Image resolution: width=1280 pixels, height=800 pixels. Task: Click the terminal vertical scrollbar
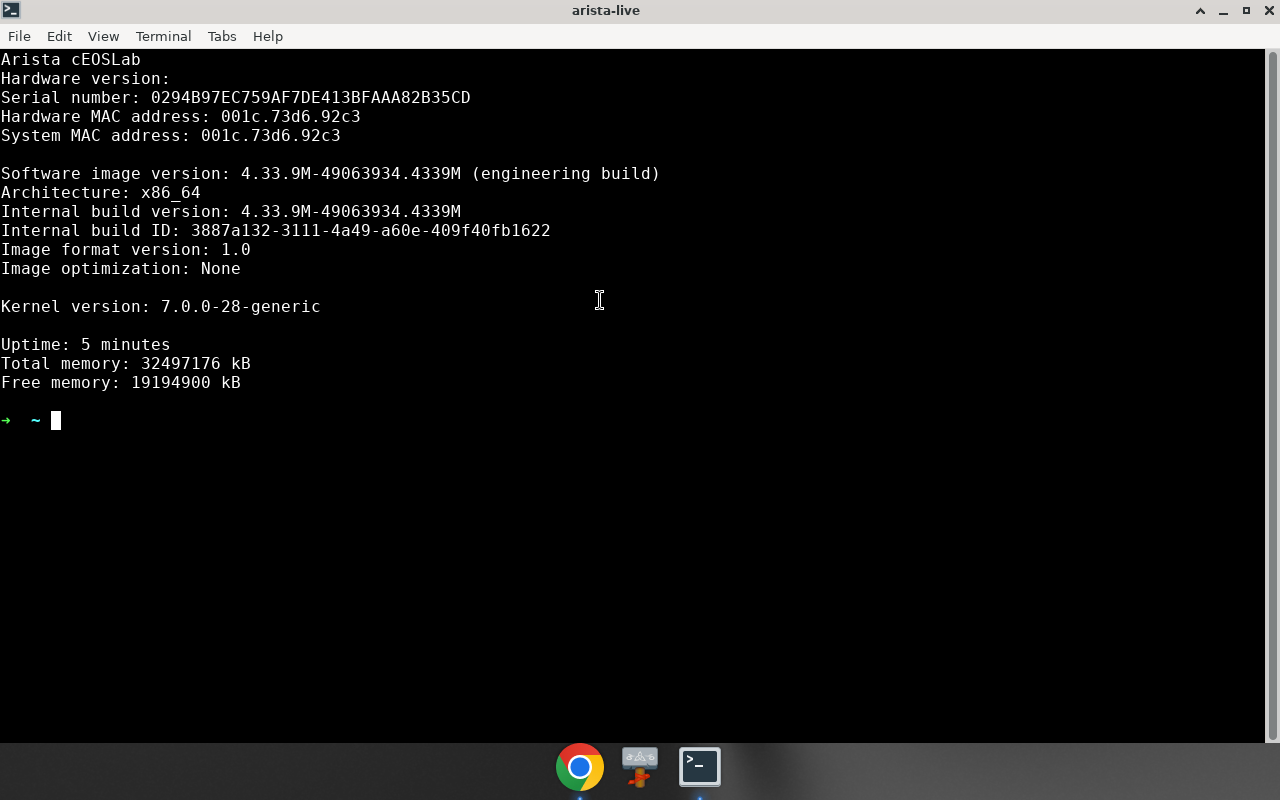(1273, 395)
